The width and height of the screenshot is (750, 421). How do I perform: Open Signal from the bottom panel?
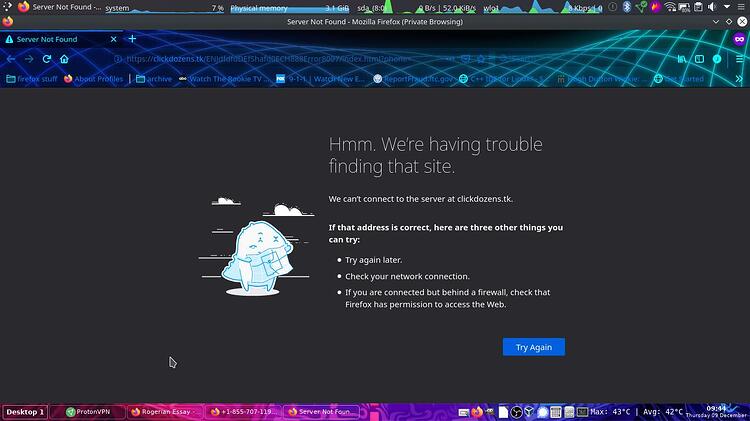(543, 412)
